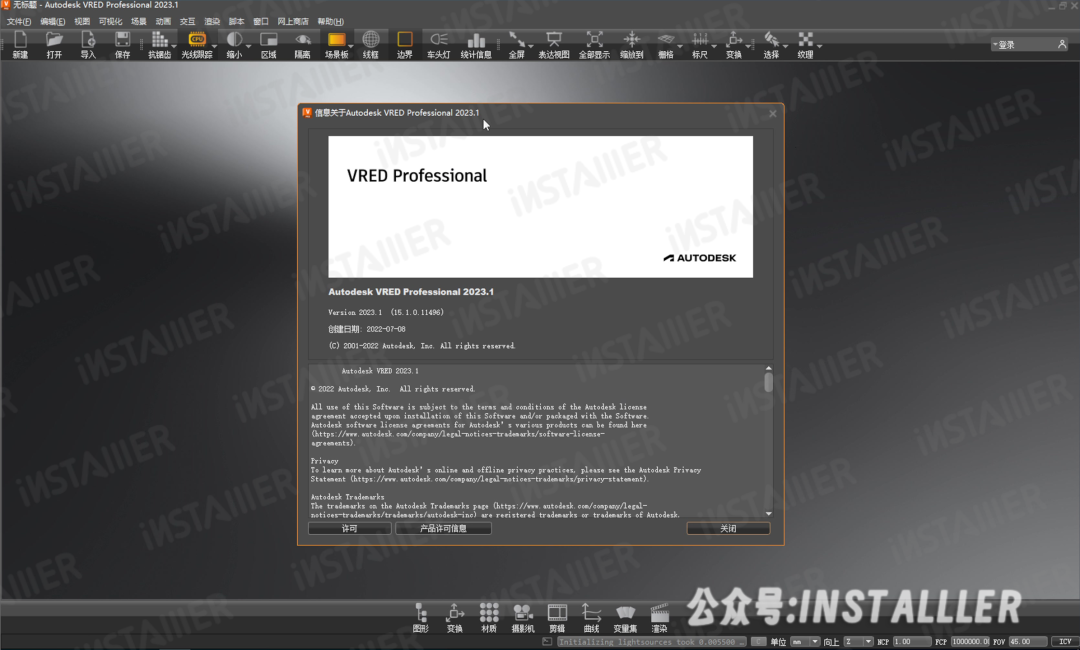Toggle 表达视图 (Presentation view) icon
This screenshot has width=1080, height=650.
pyautogui.click(x=554, y=45)
